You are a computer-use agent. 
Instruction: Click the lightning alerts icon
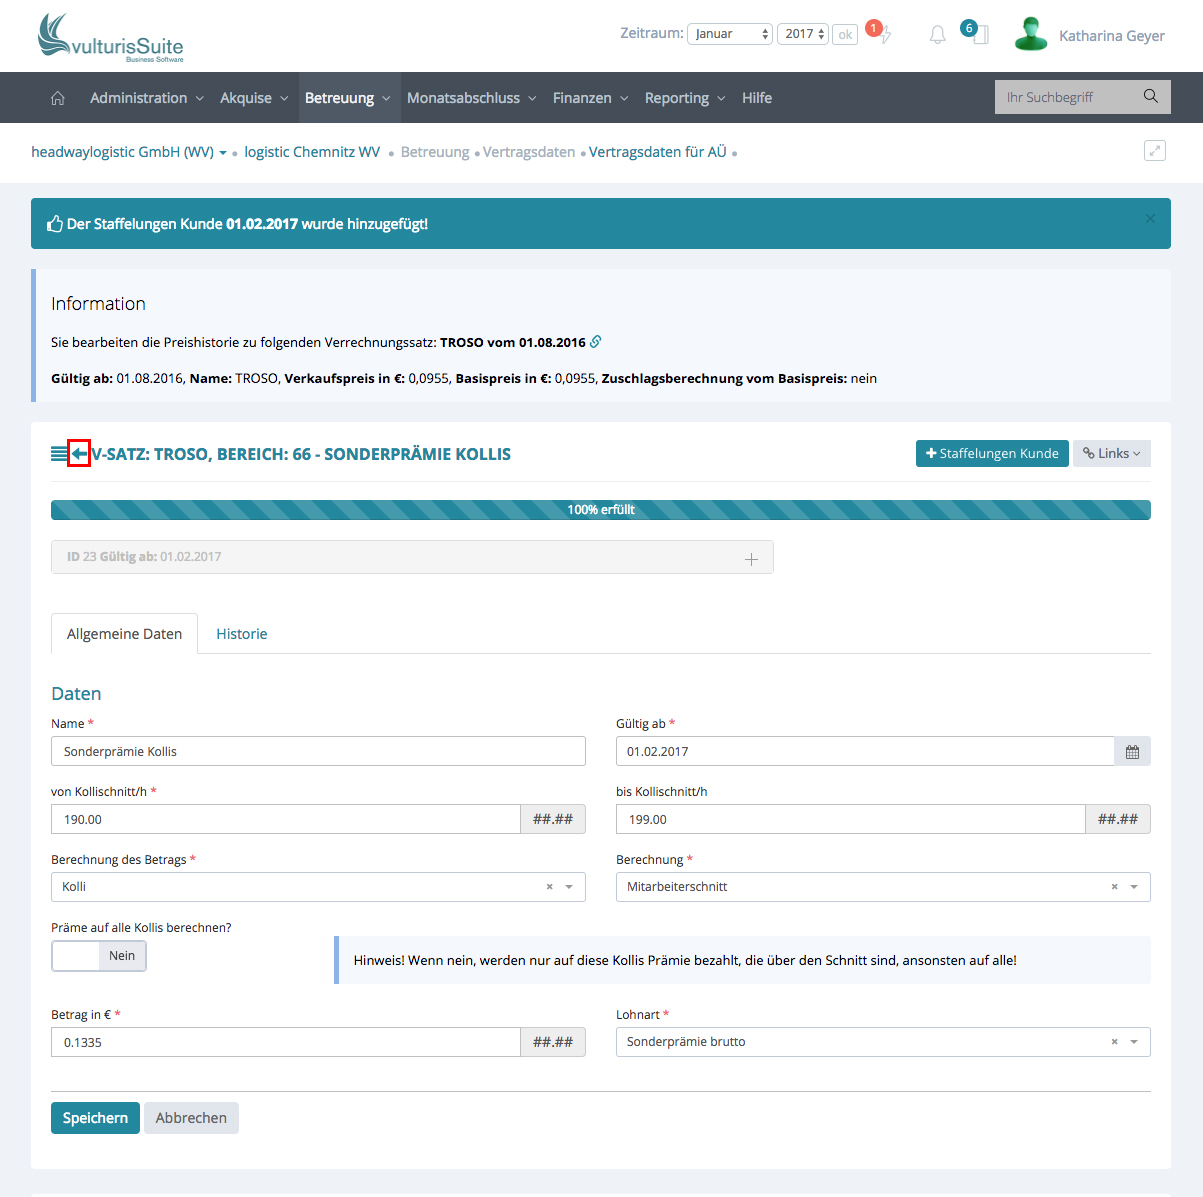click(x=884, y=35)
